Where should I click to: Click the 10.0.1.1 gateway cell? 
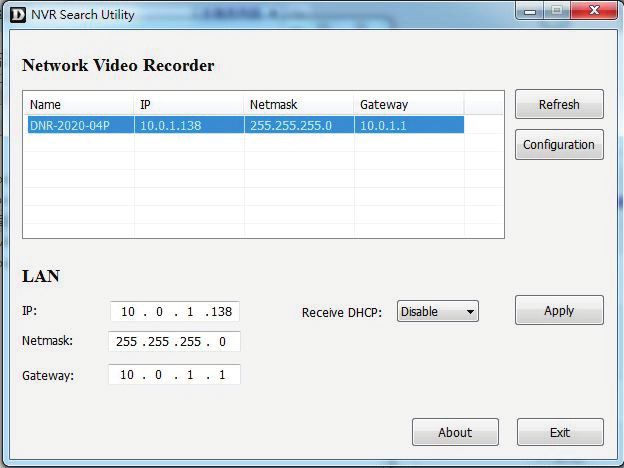[409, 125]
